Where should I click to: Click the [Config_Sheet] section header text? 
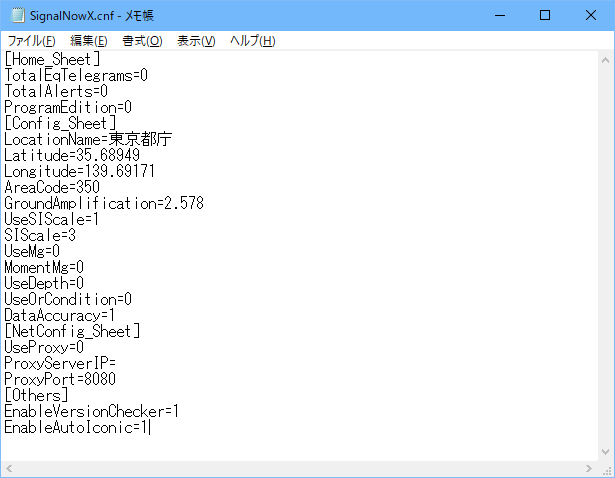point(60,123)
